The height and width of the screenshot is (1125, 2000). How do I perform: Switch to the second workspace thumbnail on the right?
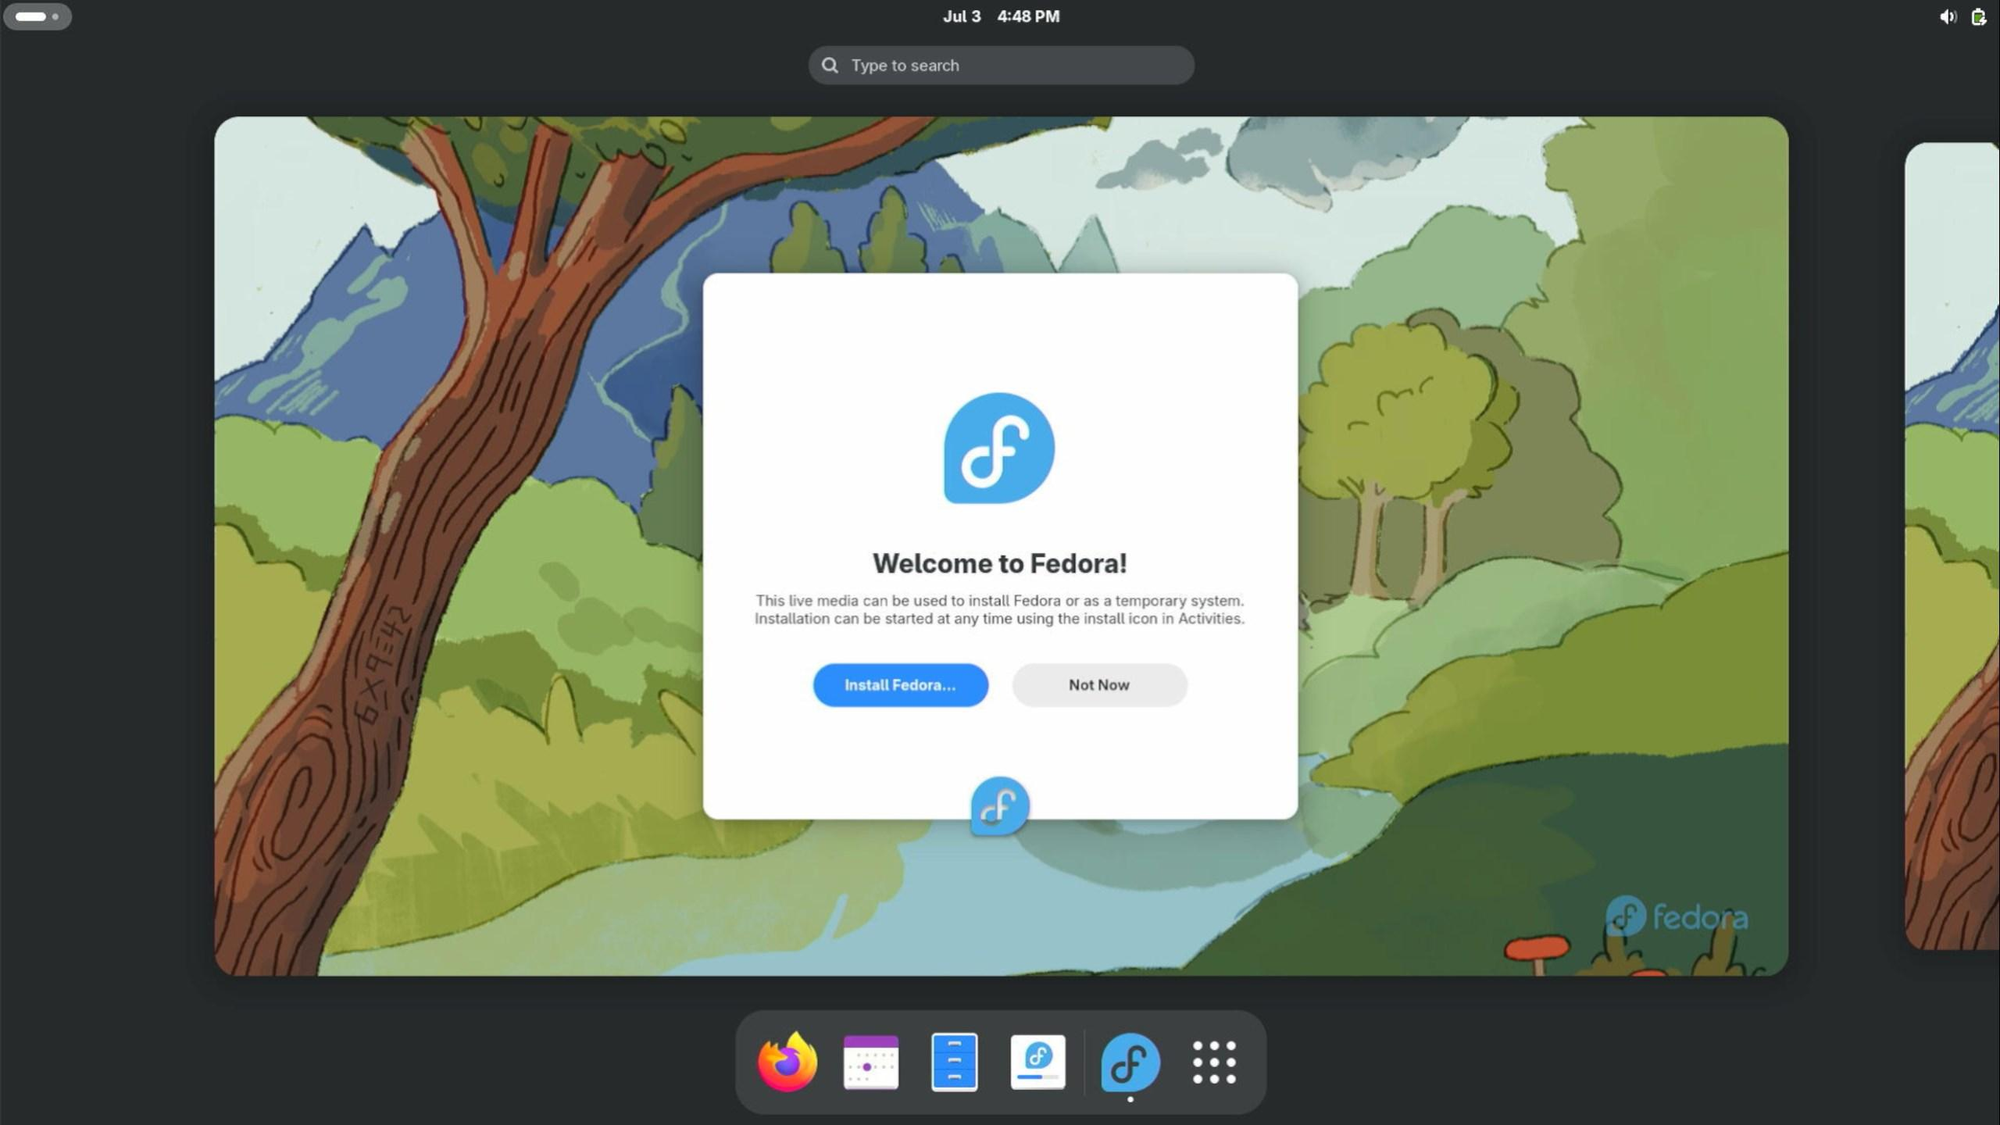[1952, 546]
